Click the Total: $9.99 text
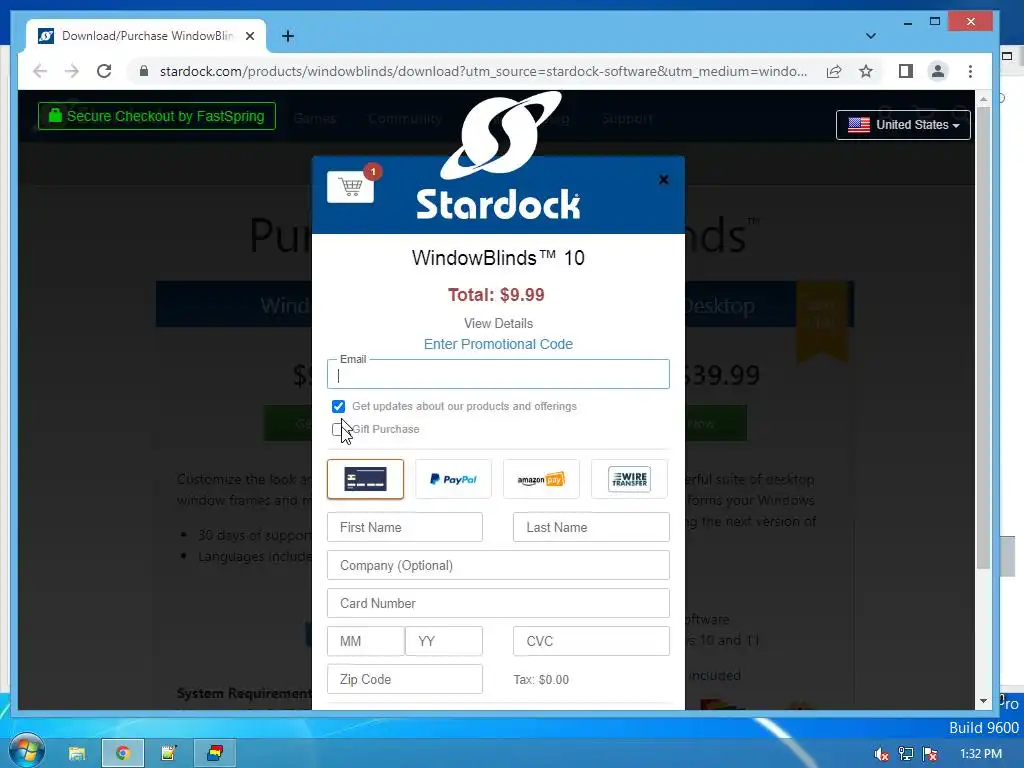Image resolution: width=1024 pixels, height=768 pixels. tap(496, 295)
